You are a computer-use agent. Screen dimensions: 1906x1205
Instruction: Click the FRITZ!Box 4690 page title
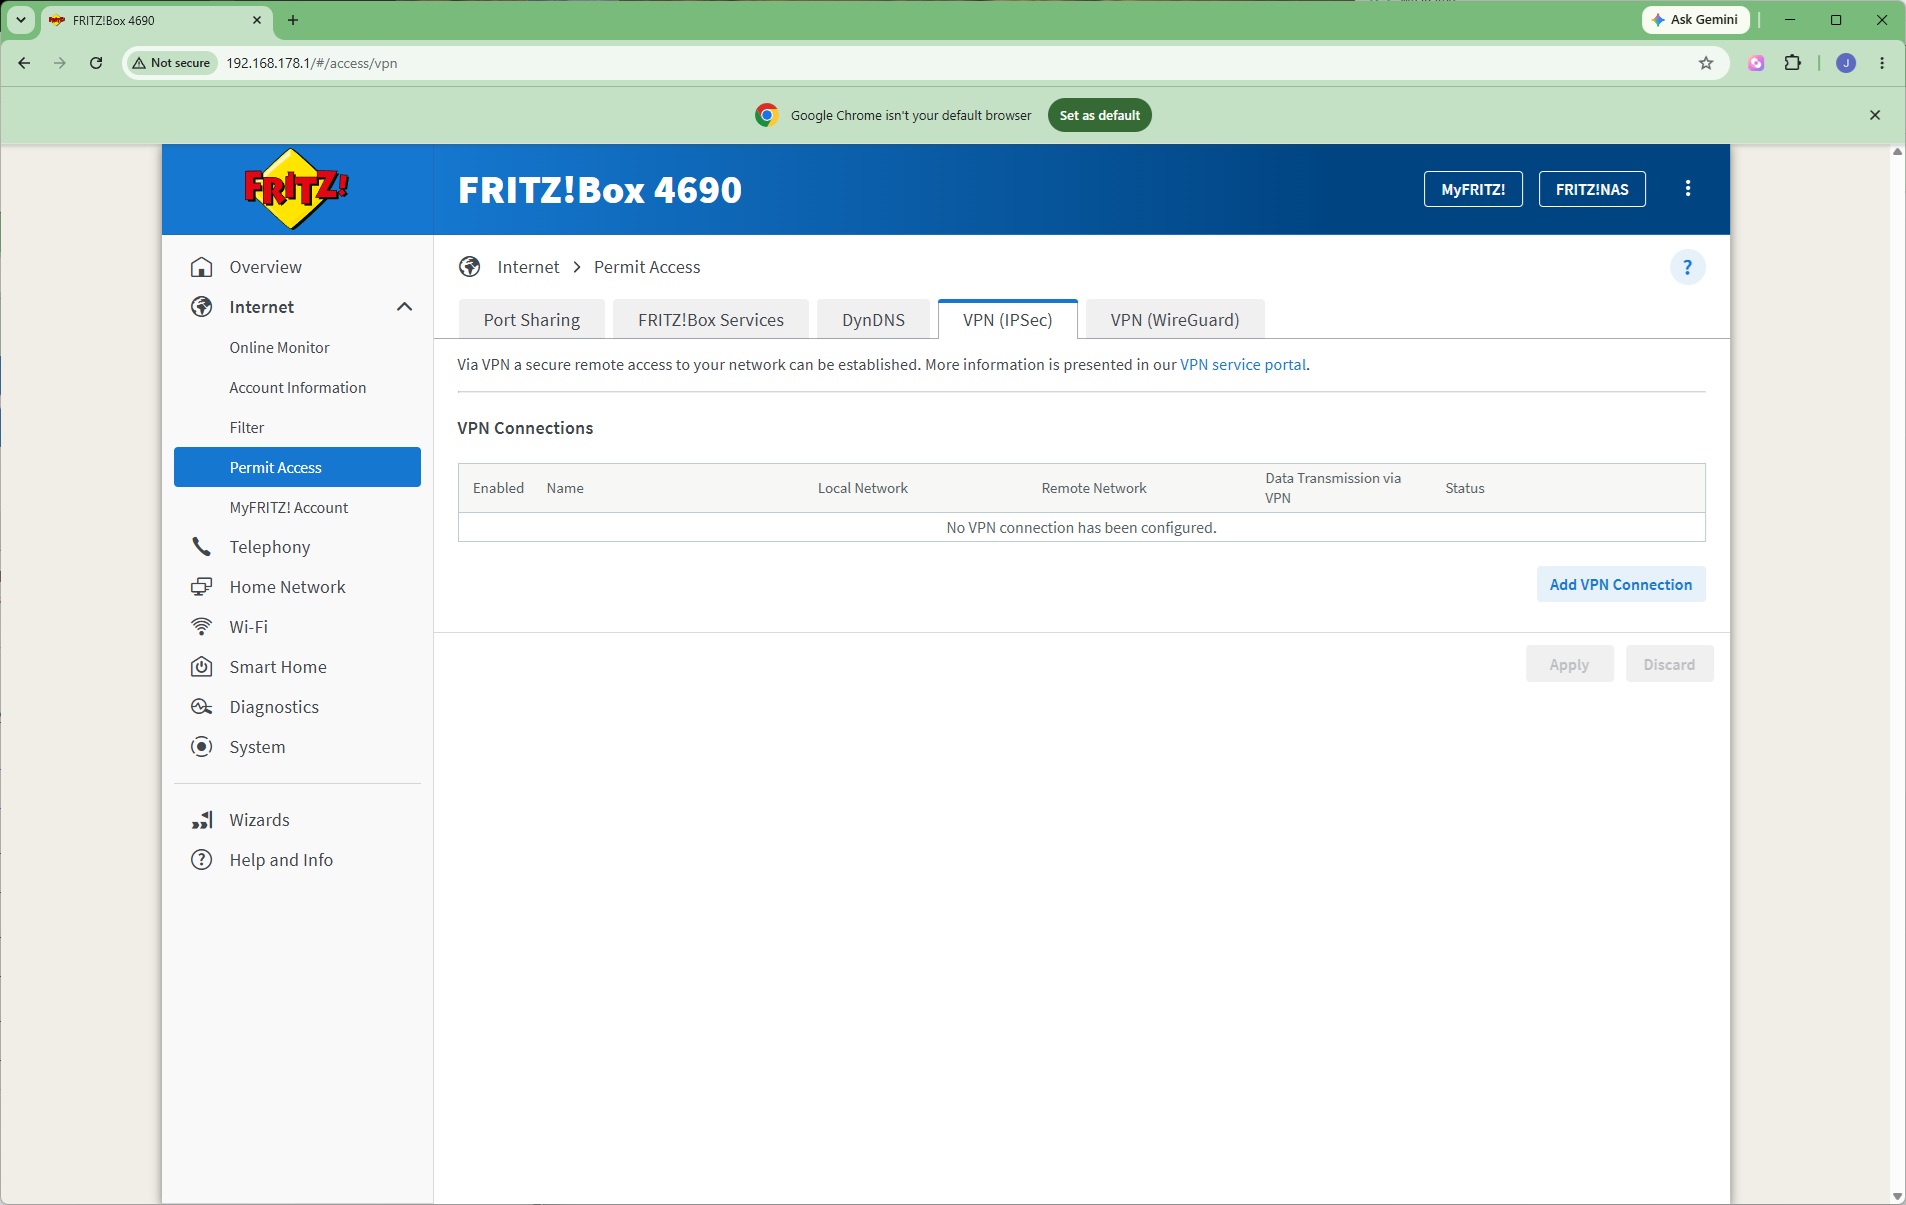click(x=600, y=190)
